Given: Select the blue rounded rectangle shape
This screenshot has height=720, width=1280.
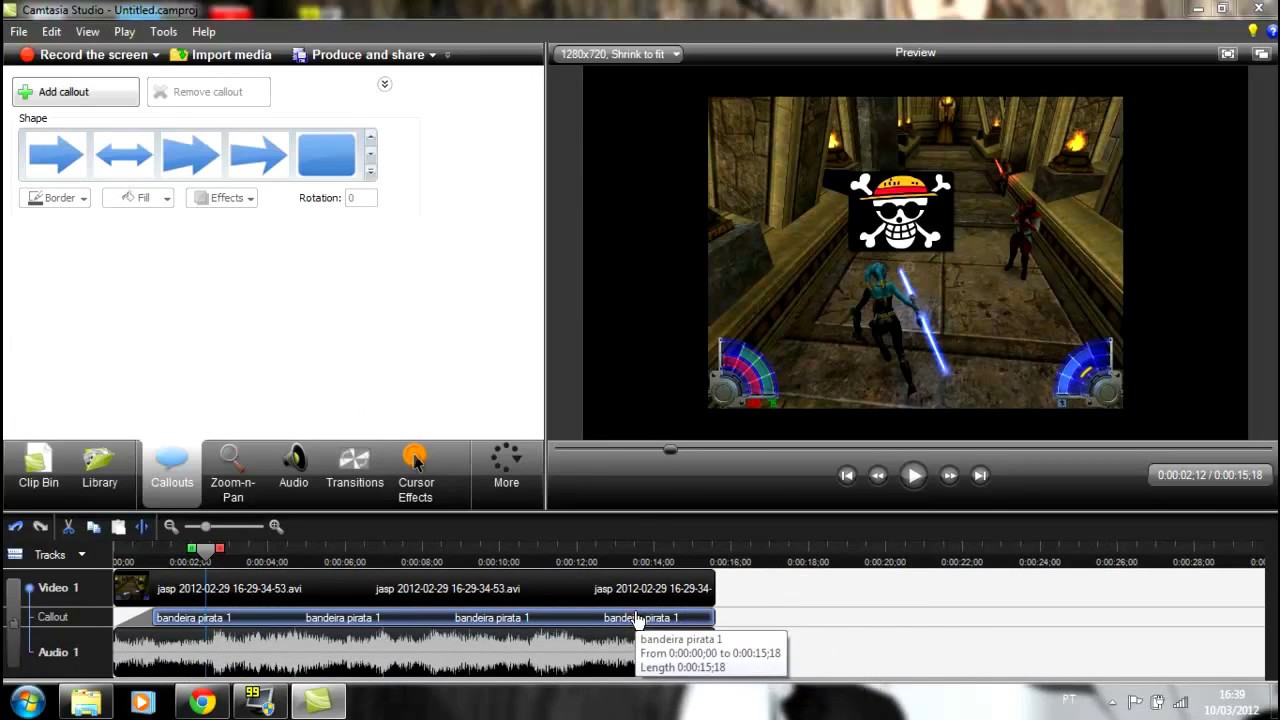Looking at the screenshot, I should coord(326,155).
